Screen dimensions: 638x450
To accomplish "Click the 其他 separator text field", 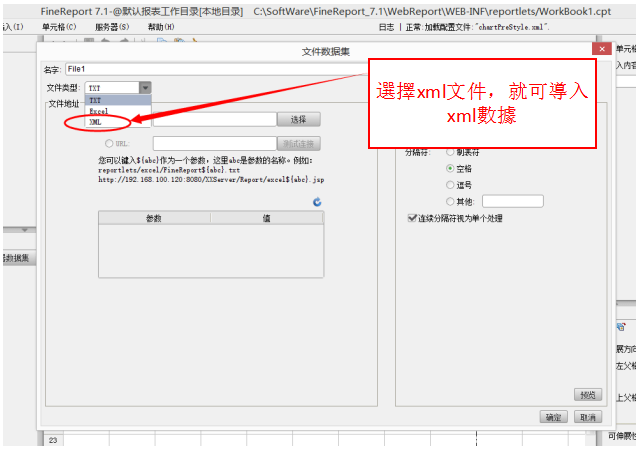I will (x=513, y=201).
